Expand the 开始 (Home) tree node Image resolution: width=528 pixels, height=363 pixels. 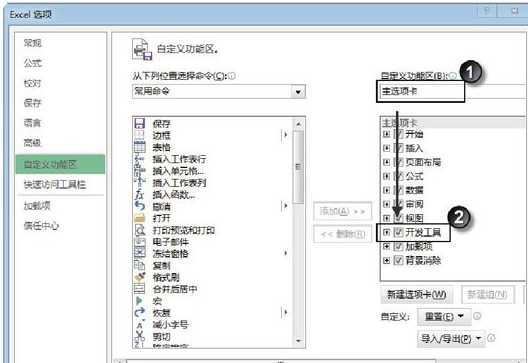tap(386, 134)
